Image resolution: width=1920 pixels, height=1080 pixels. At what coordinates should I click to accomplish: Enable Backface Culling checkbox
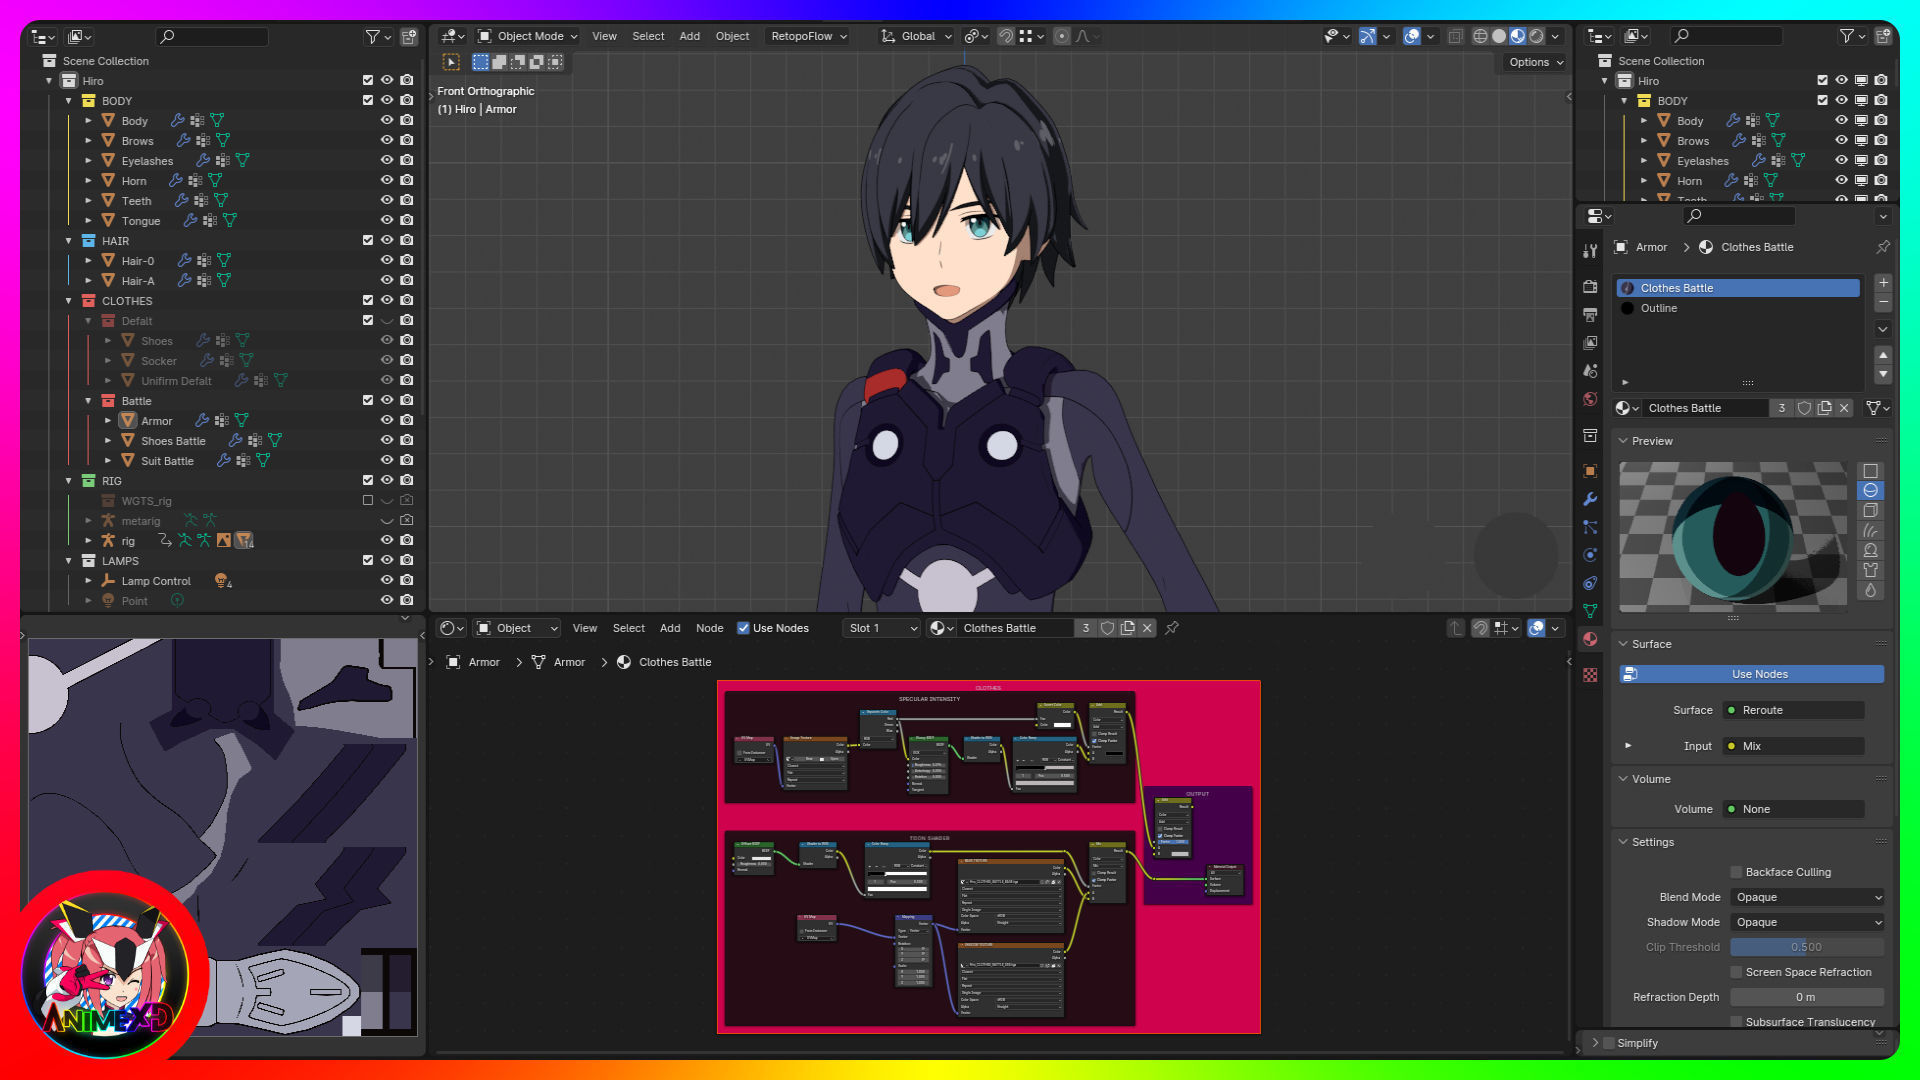point(1737,872)
